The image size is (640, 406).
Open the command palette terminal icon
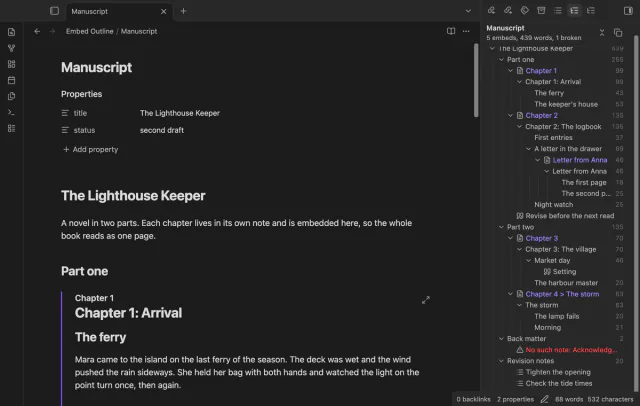tap(11, 112)
